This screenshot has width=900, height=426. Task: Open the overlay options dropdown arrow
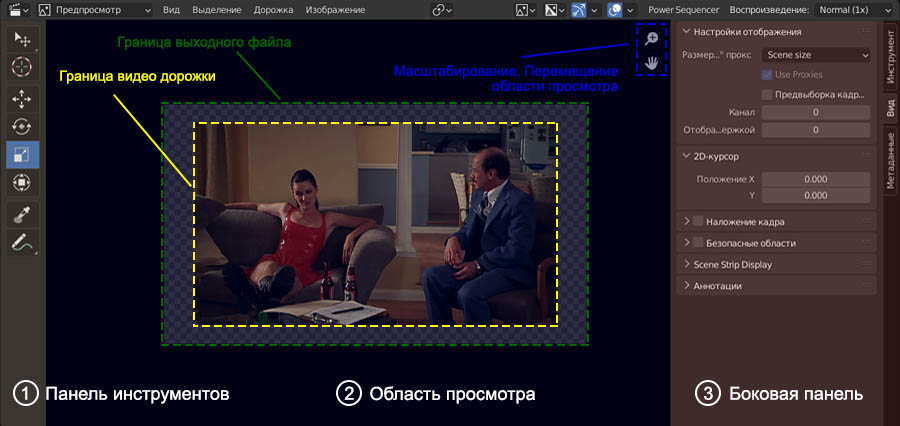(630, 10)
